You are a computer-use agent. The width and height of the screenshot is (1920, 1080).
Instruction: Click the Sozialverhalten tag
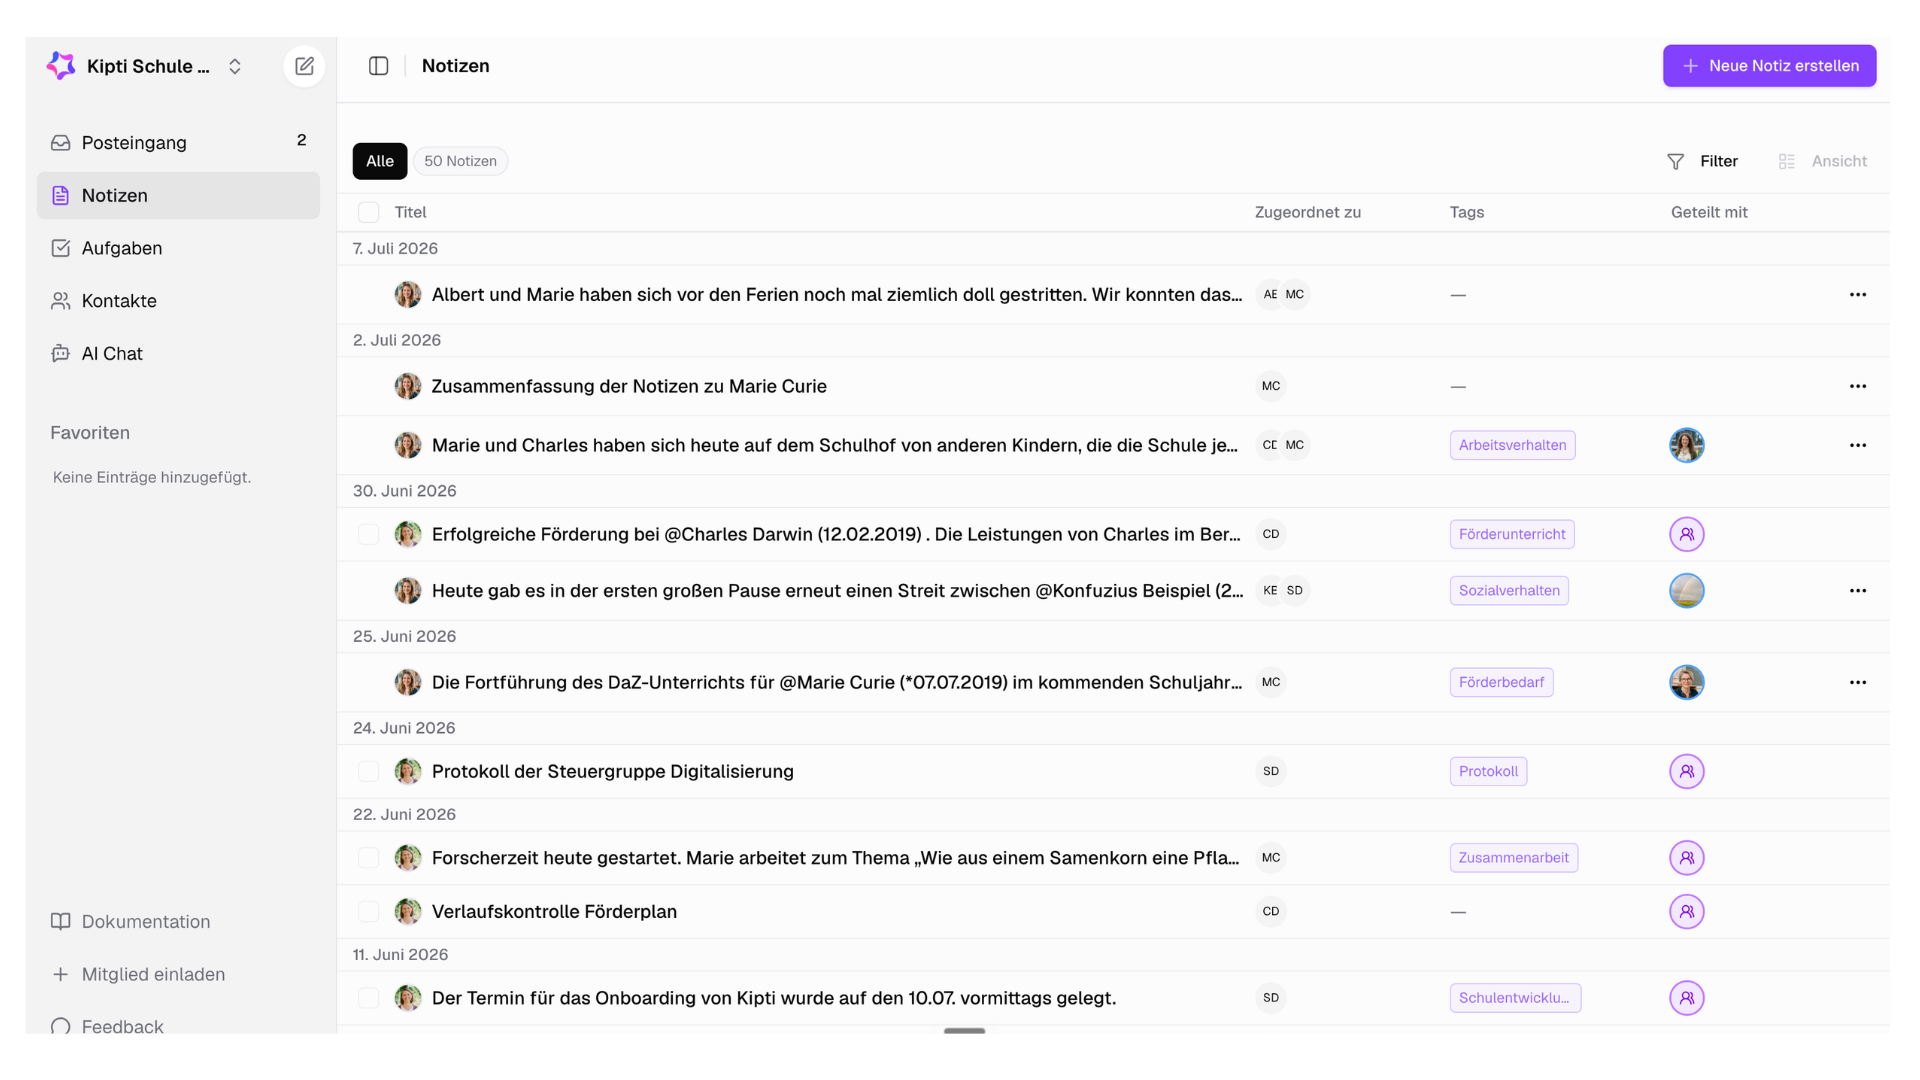click(x=1509, y=591)
